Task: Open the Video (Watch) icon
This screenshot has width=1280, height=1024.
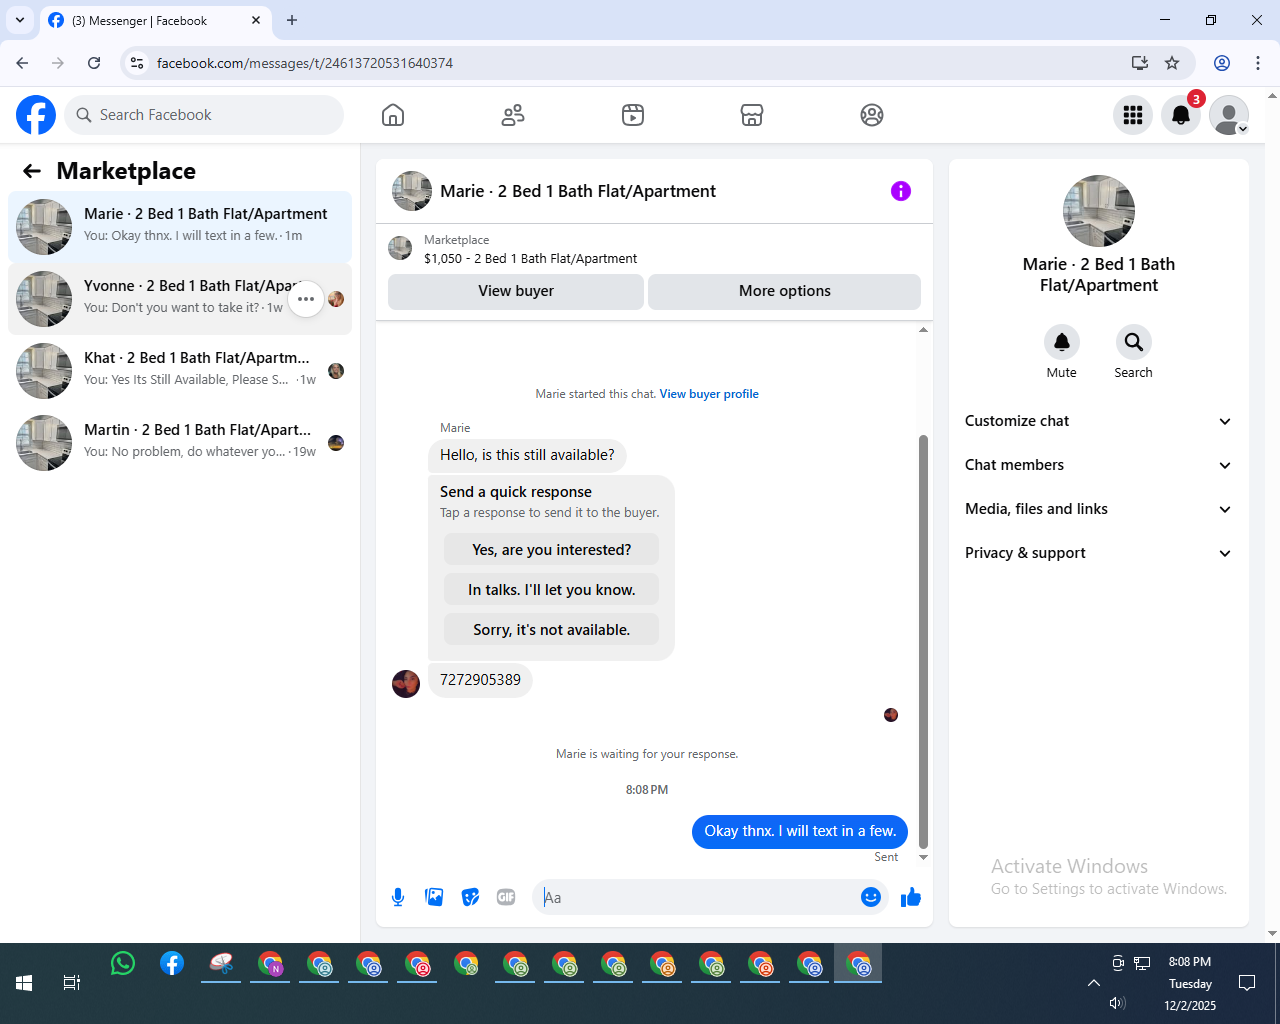Action: pos(633,115)
